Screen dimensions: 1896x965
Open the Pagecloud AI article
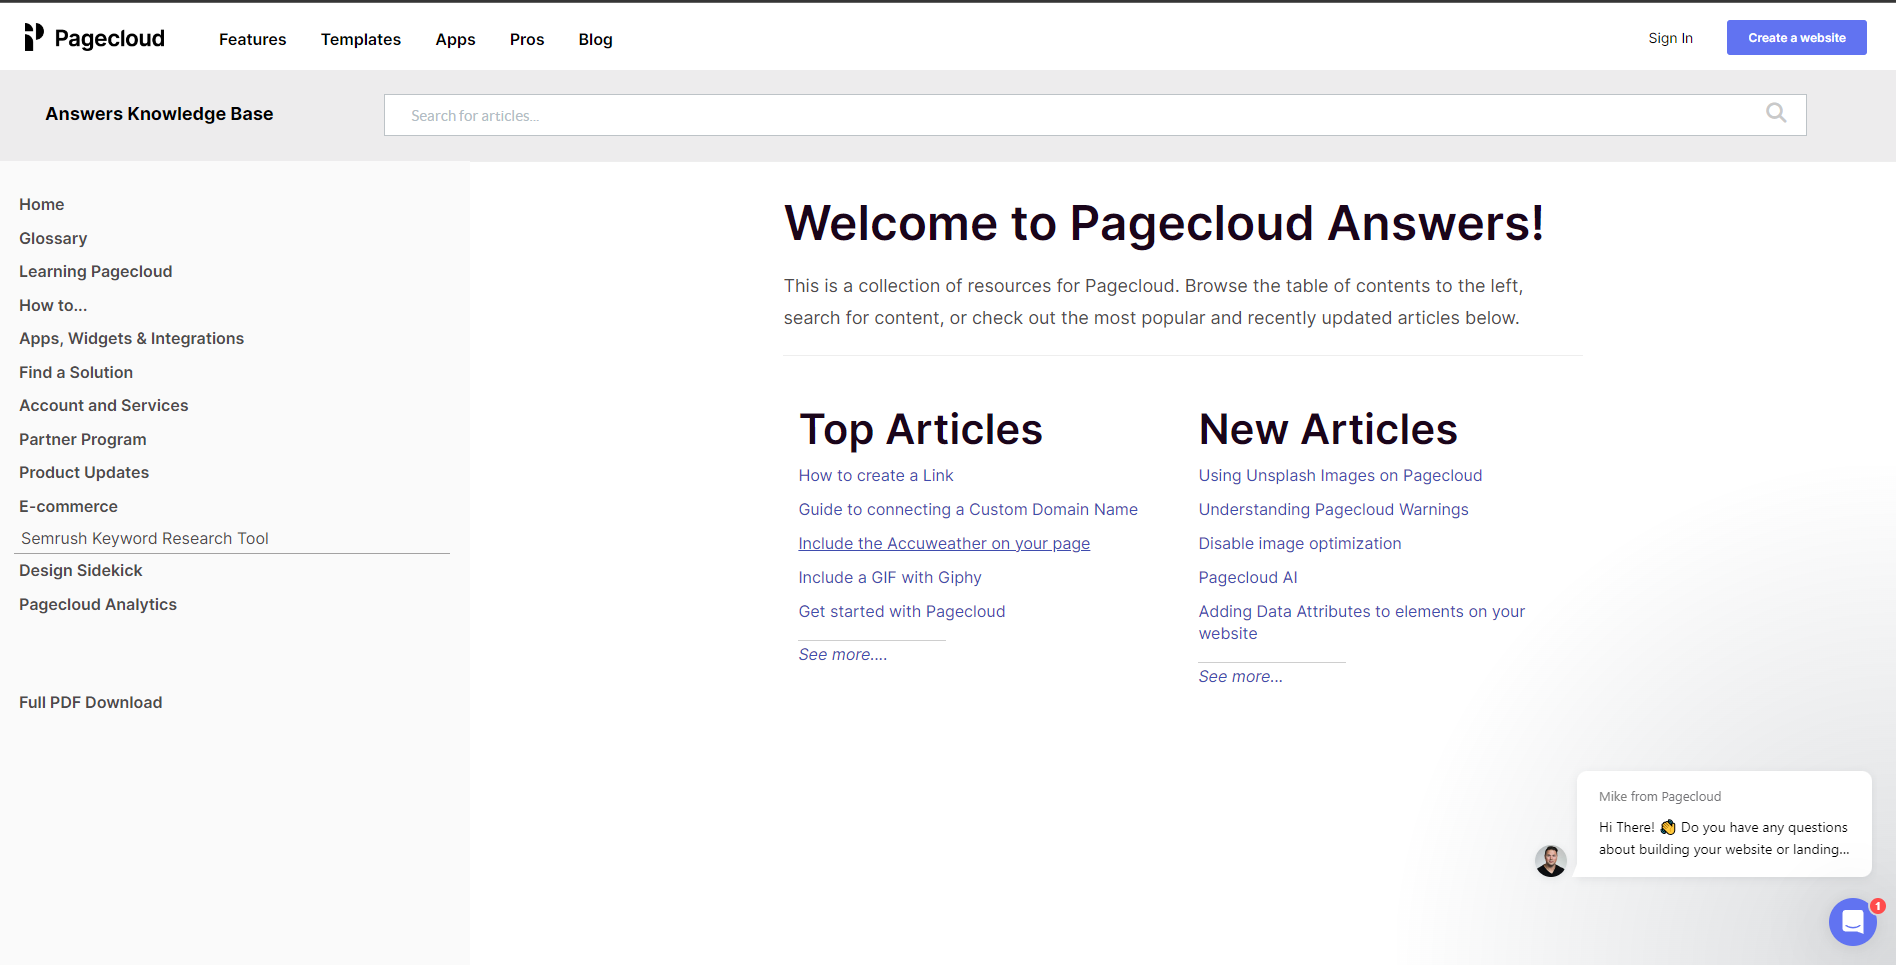click(x=1248, y=577)
